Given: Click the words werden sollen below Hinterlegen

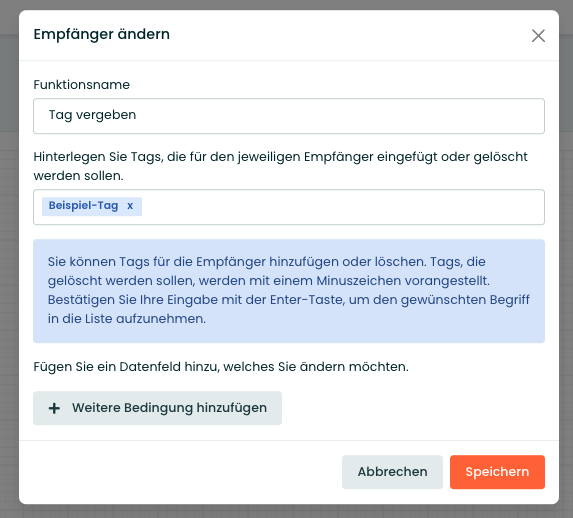Looking at the screenshot, I should tap(78, 176).
